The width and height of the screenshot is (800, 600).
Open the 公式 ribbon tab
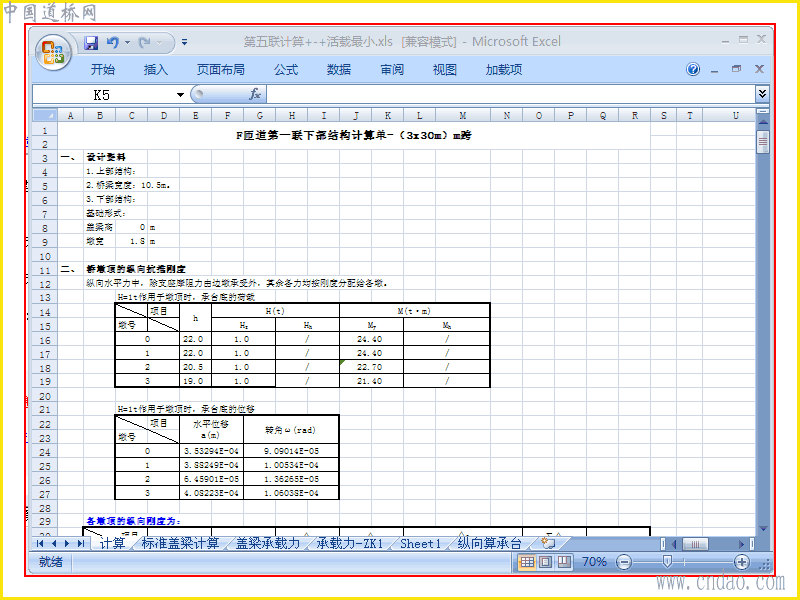click(286, 69)
